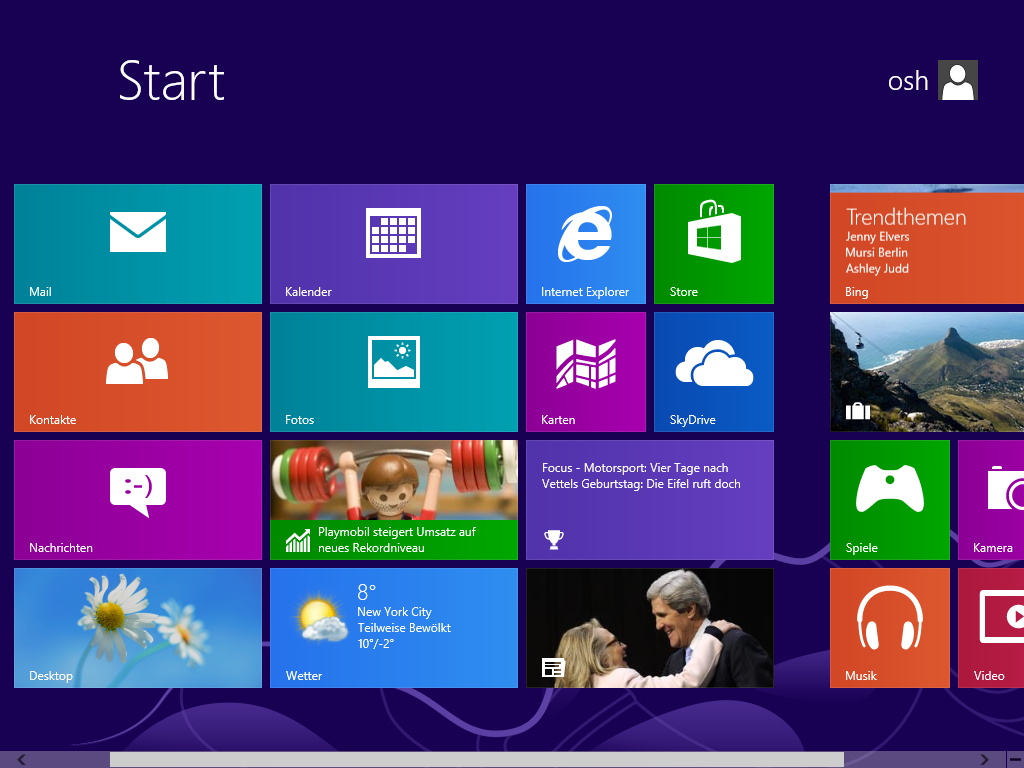Open the Musik headphones tile
This screenshot has width=1024, height=768.
[x=890, y=627]
